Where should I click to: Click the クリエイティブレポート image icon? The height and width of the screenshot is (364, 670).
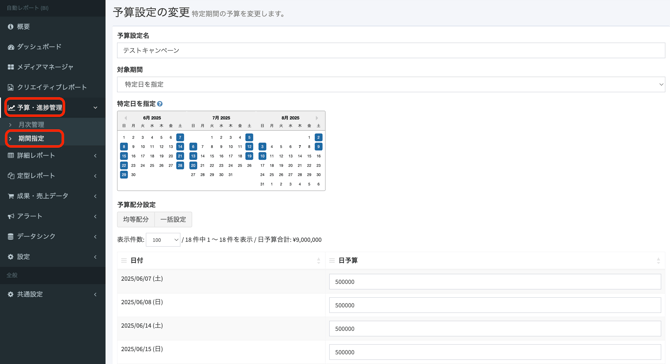11,87
